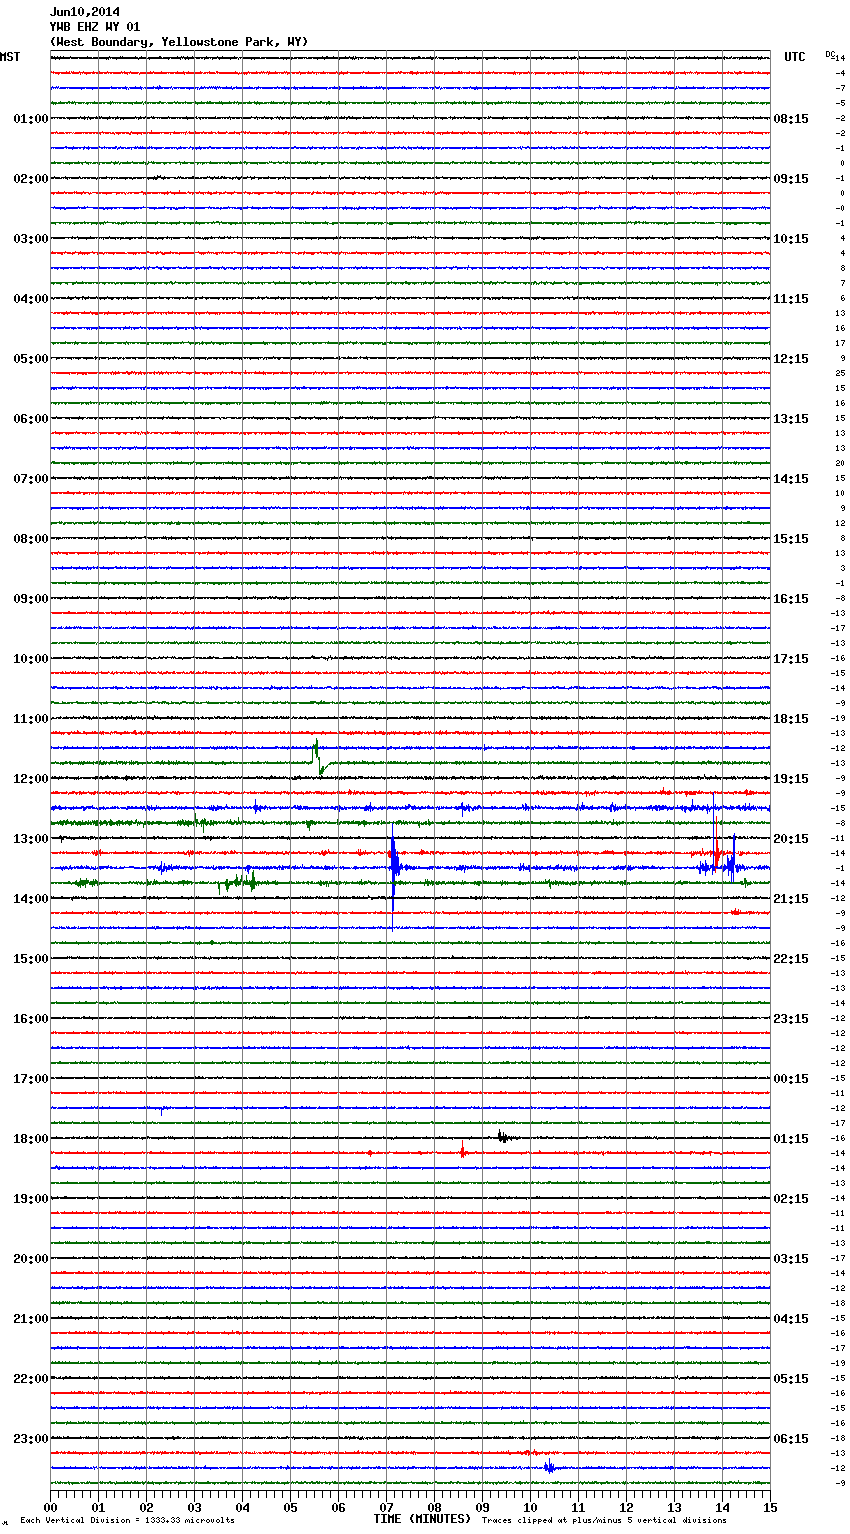Click "(West Boundary, Yellowstone Park, WY)" subtitle
Viewport: 850px width, 1534px height.
coord(178,42)
